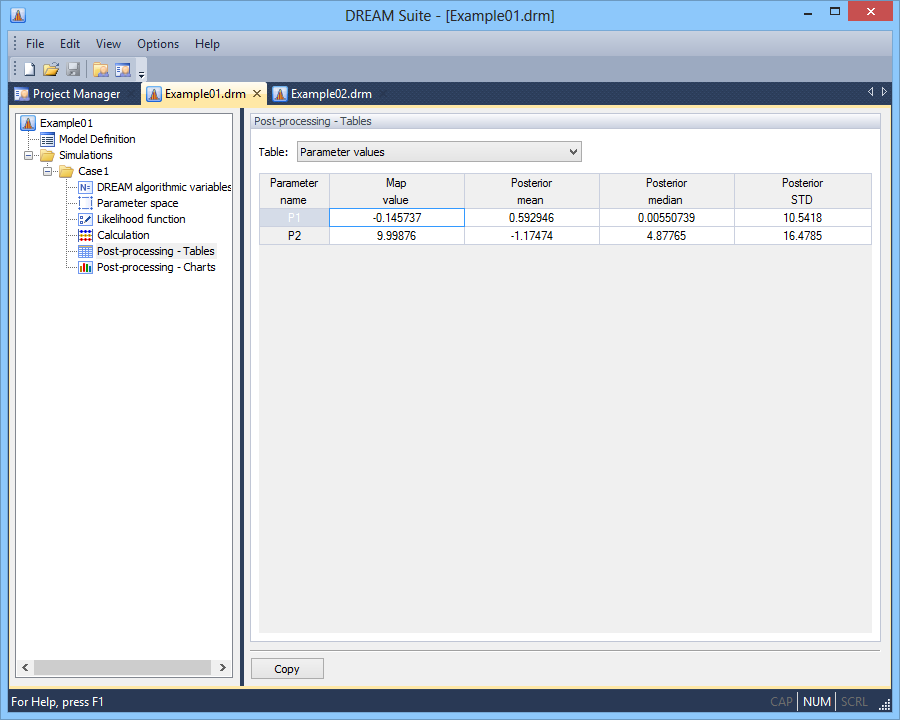Click the tree panel's right scroll arrow

click(x=223, y=667)
